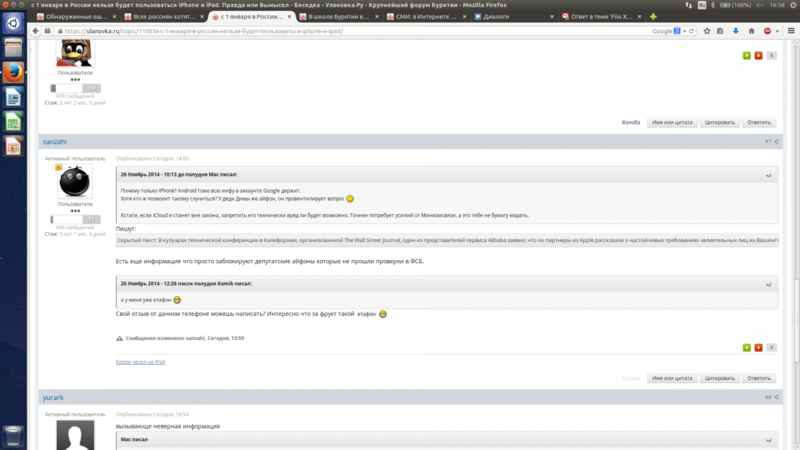The height and width of the screenshot is (450, 800).
Task: Open Ubuntu Dash home launcher
Action: [x=13, y=23]
